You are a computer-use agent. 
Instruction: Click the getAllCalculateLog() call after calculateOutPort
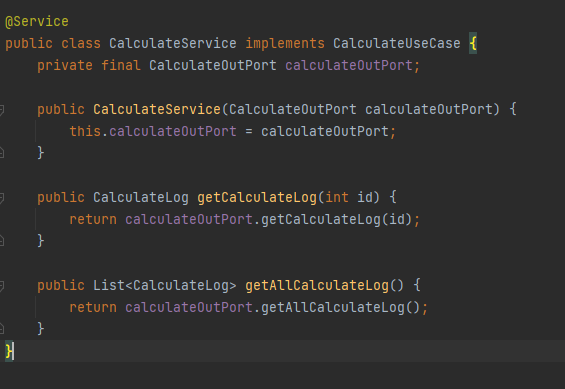[341, 308]
